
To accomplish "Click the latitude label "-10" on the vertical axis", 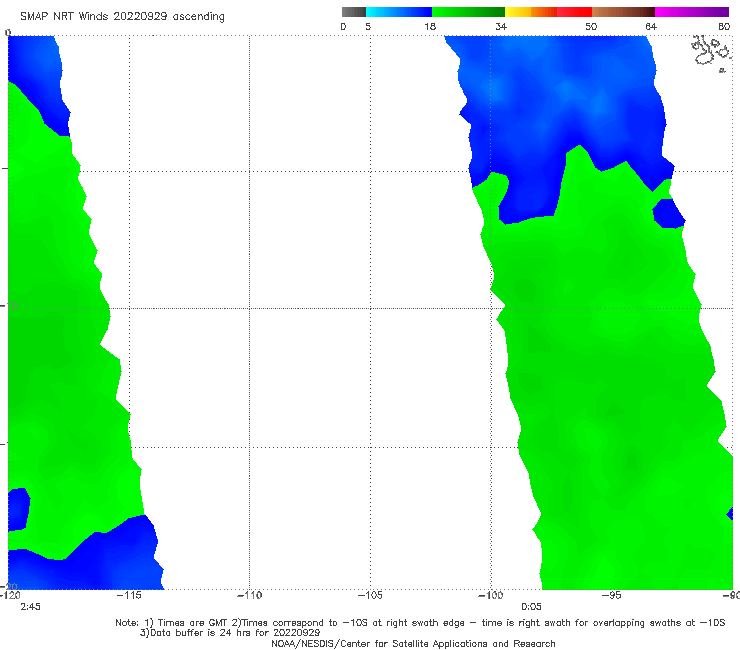I will [x=9, y=306].
